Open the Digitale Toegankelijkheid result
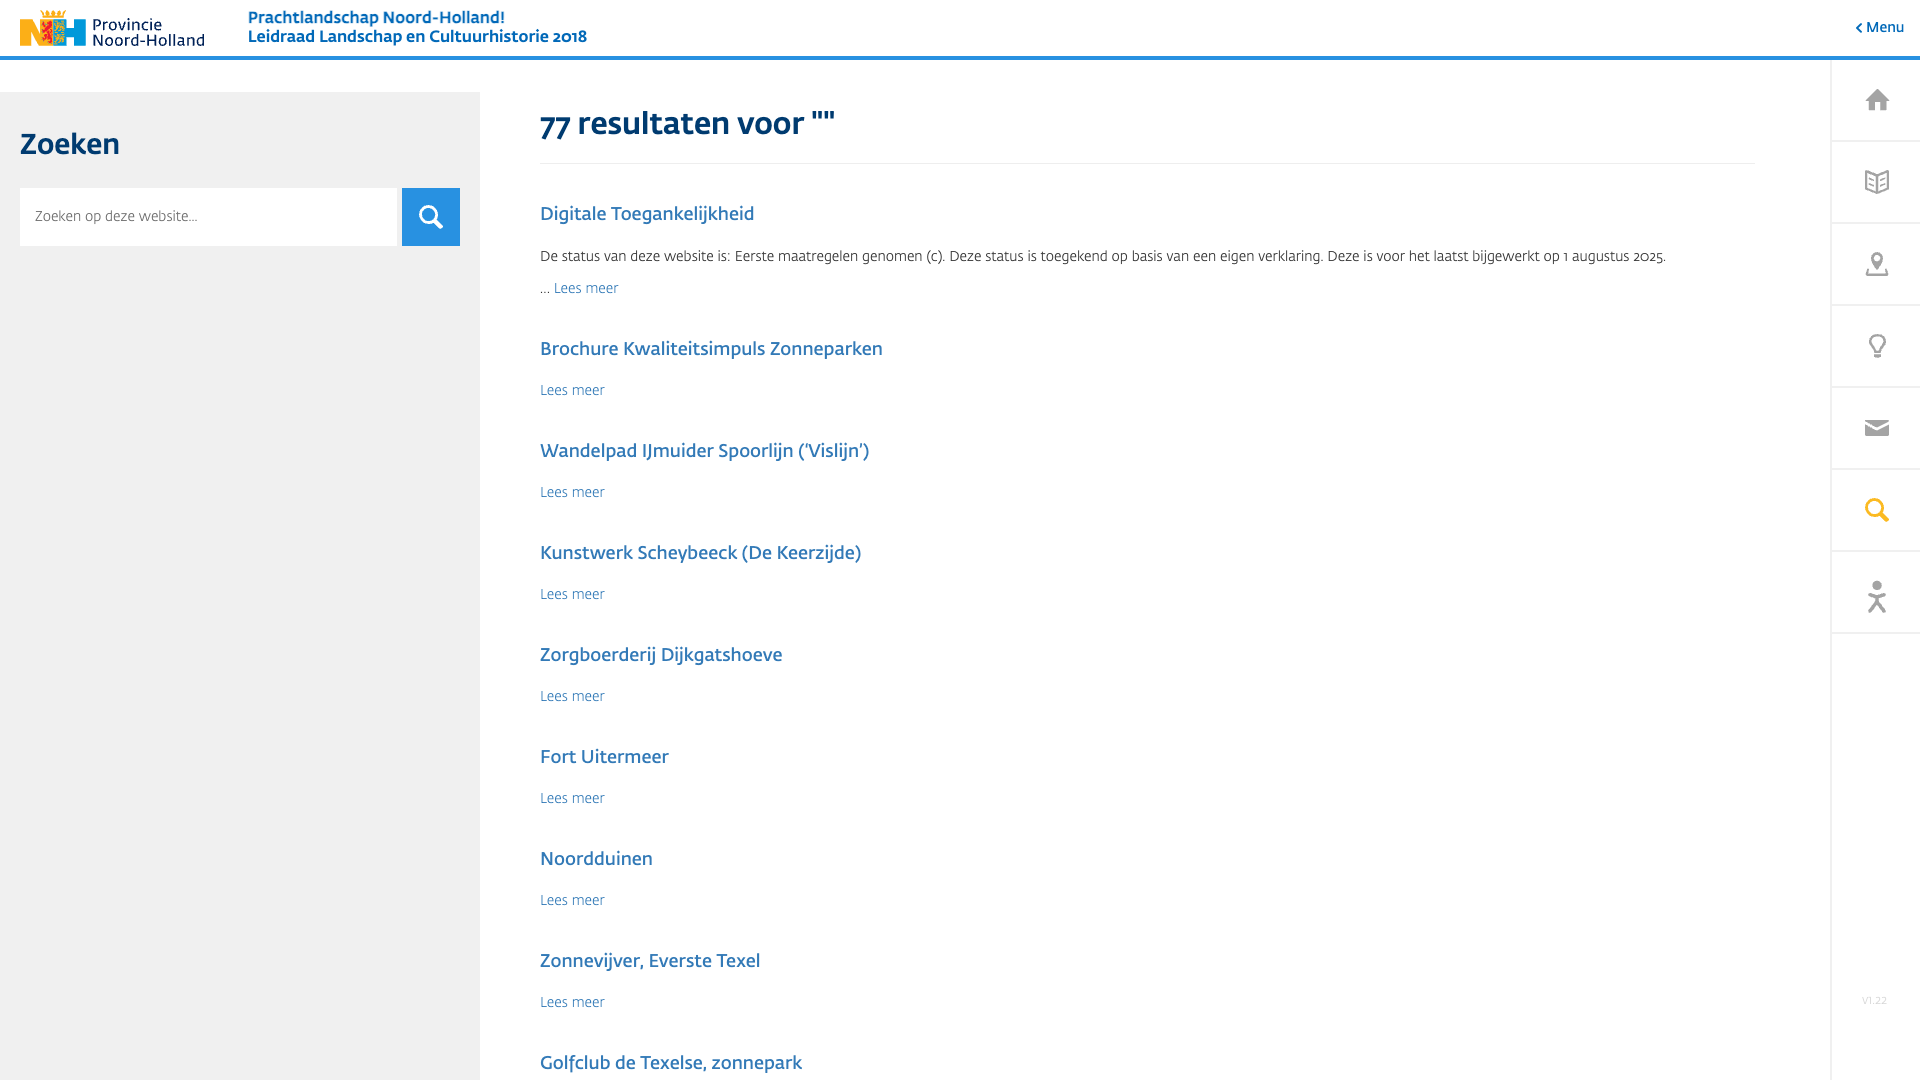Viewport: 1920px width, 1080px height. click(x=646, y=214)
